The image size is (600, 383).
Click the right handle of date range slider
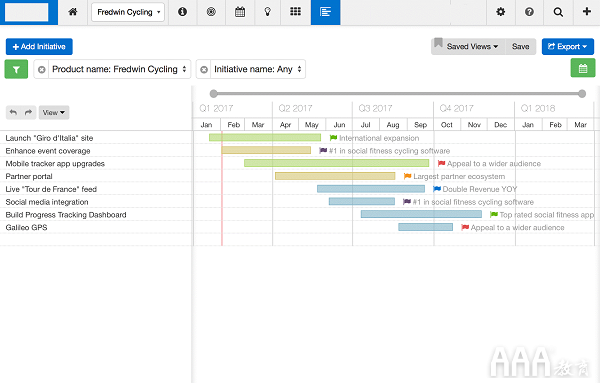click(x=582, y=94)
